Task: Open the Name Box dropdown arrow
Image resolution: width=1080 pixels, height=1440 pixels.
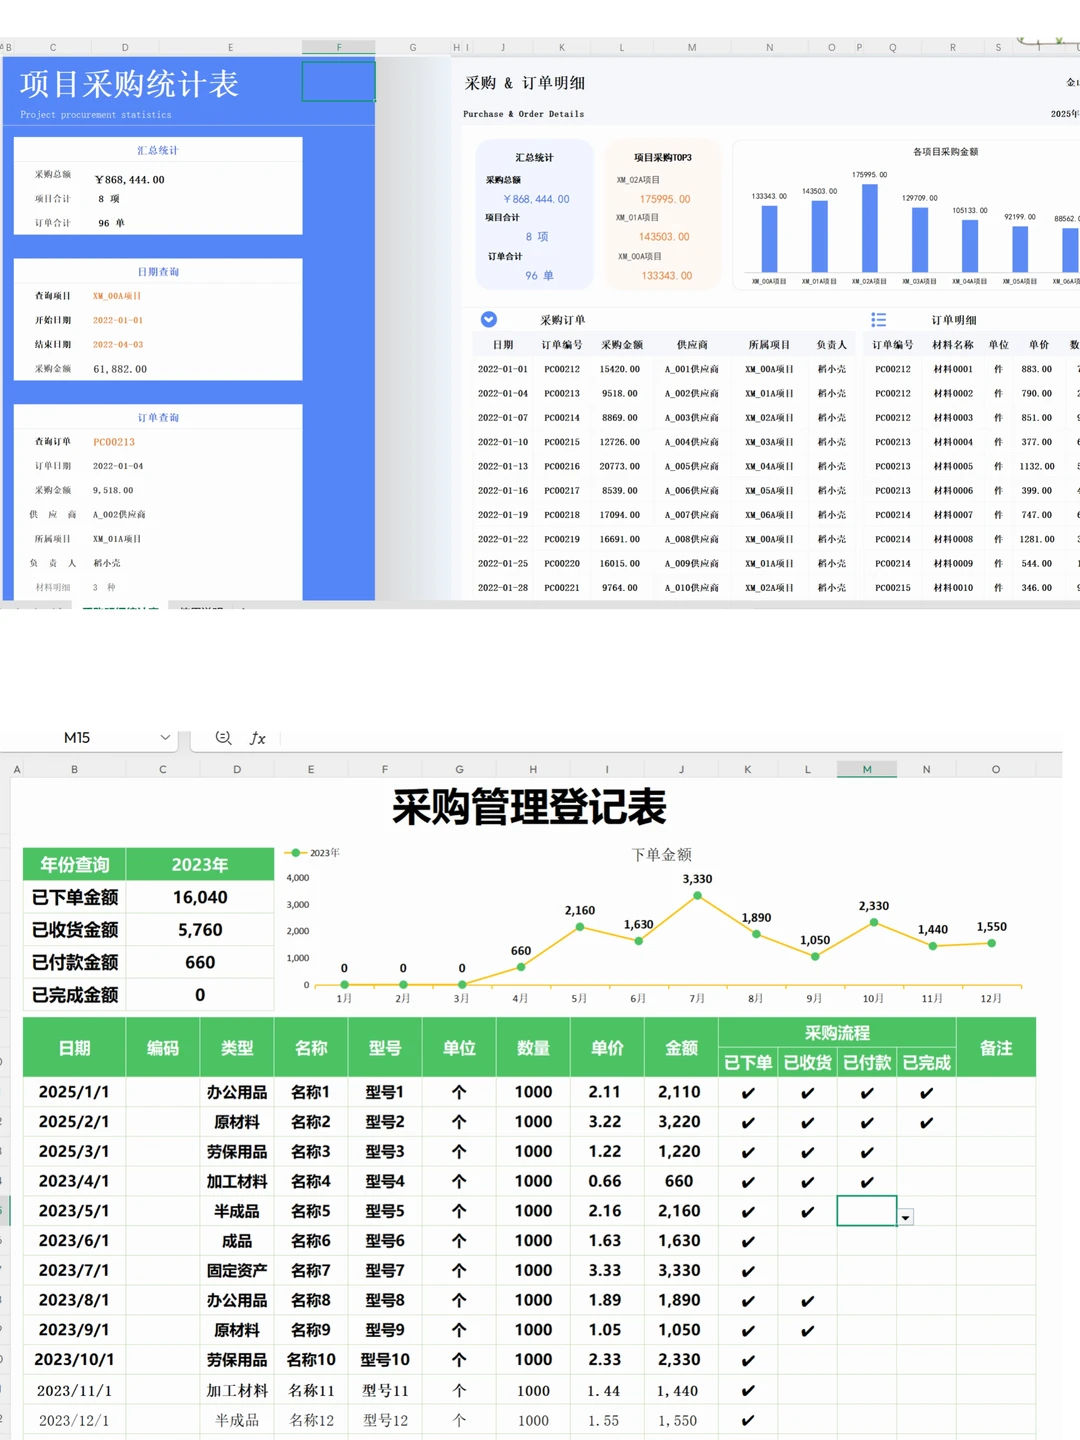Action: (166, 738)
